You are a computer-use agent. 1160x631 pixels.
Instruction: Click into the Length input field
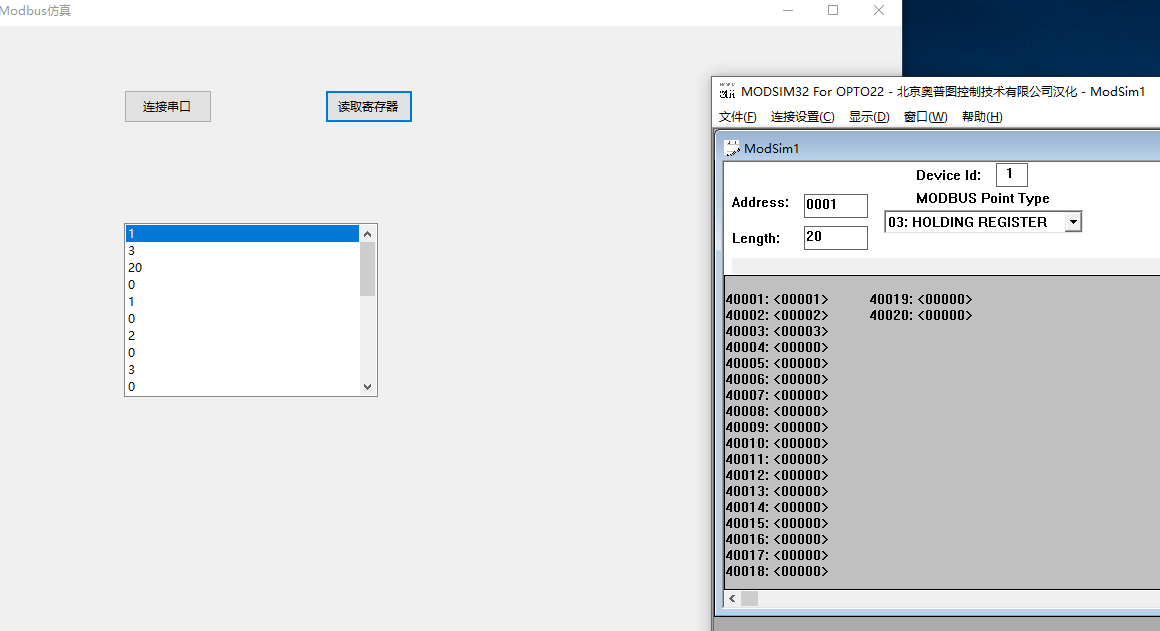point(835,238)
